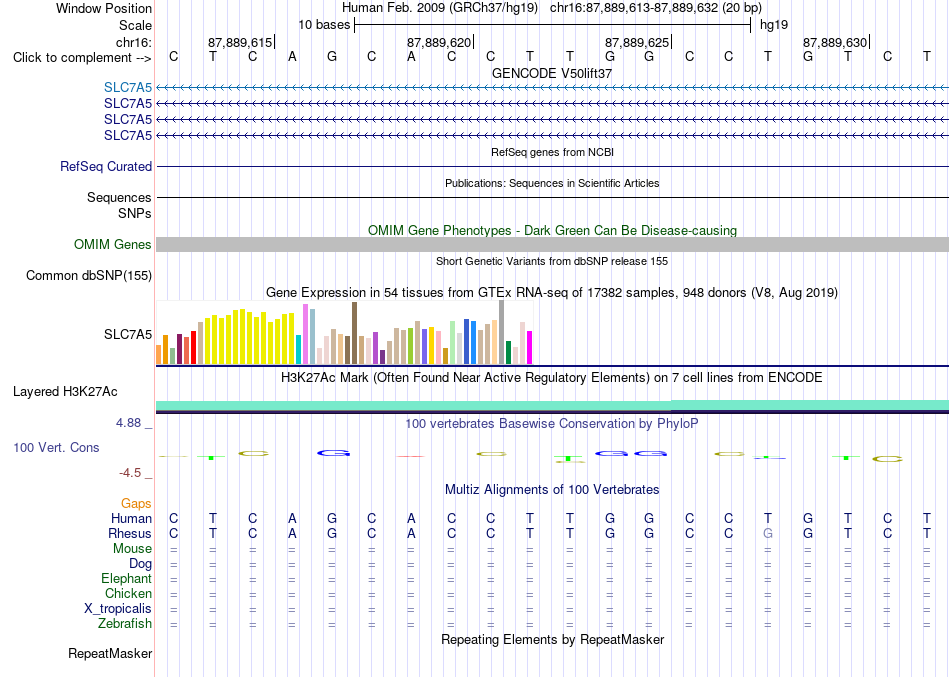Click the Publications Sequences track line
950x677 pixels.
click(552, 197)
